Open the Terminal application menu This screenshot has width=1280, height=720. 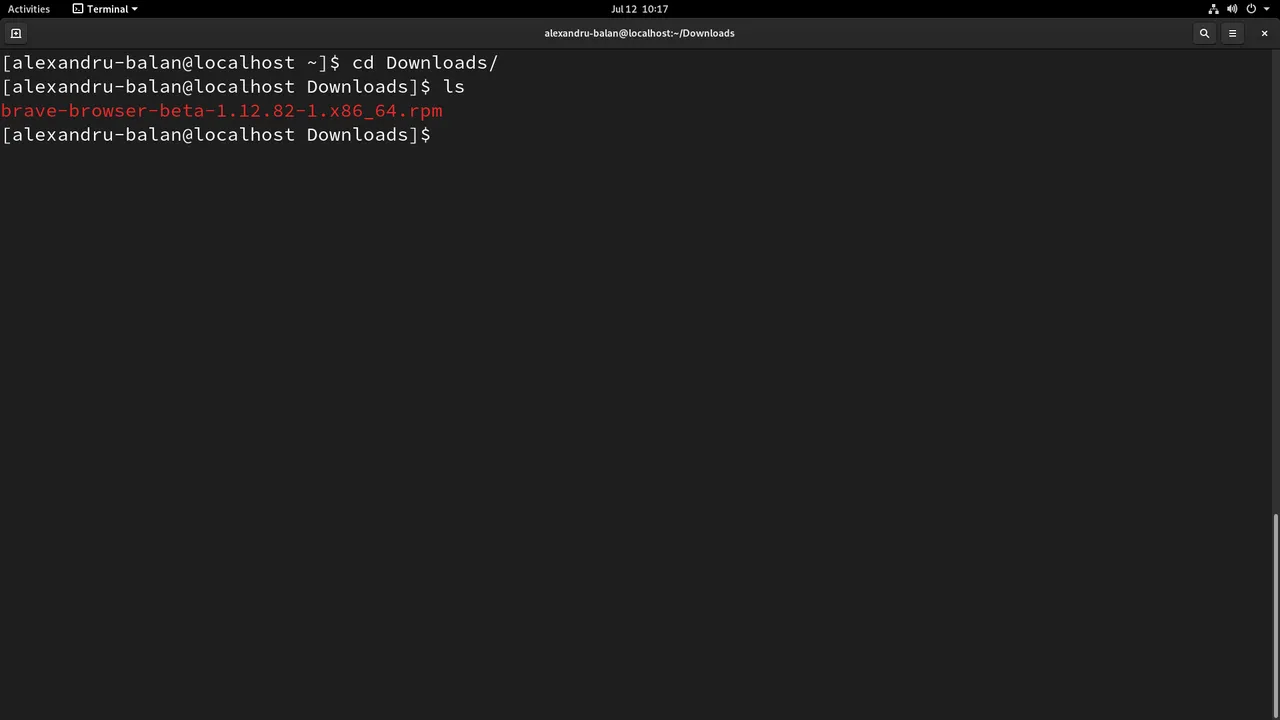105,9
